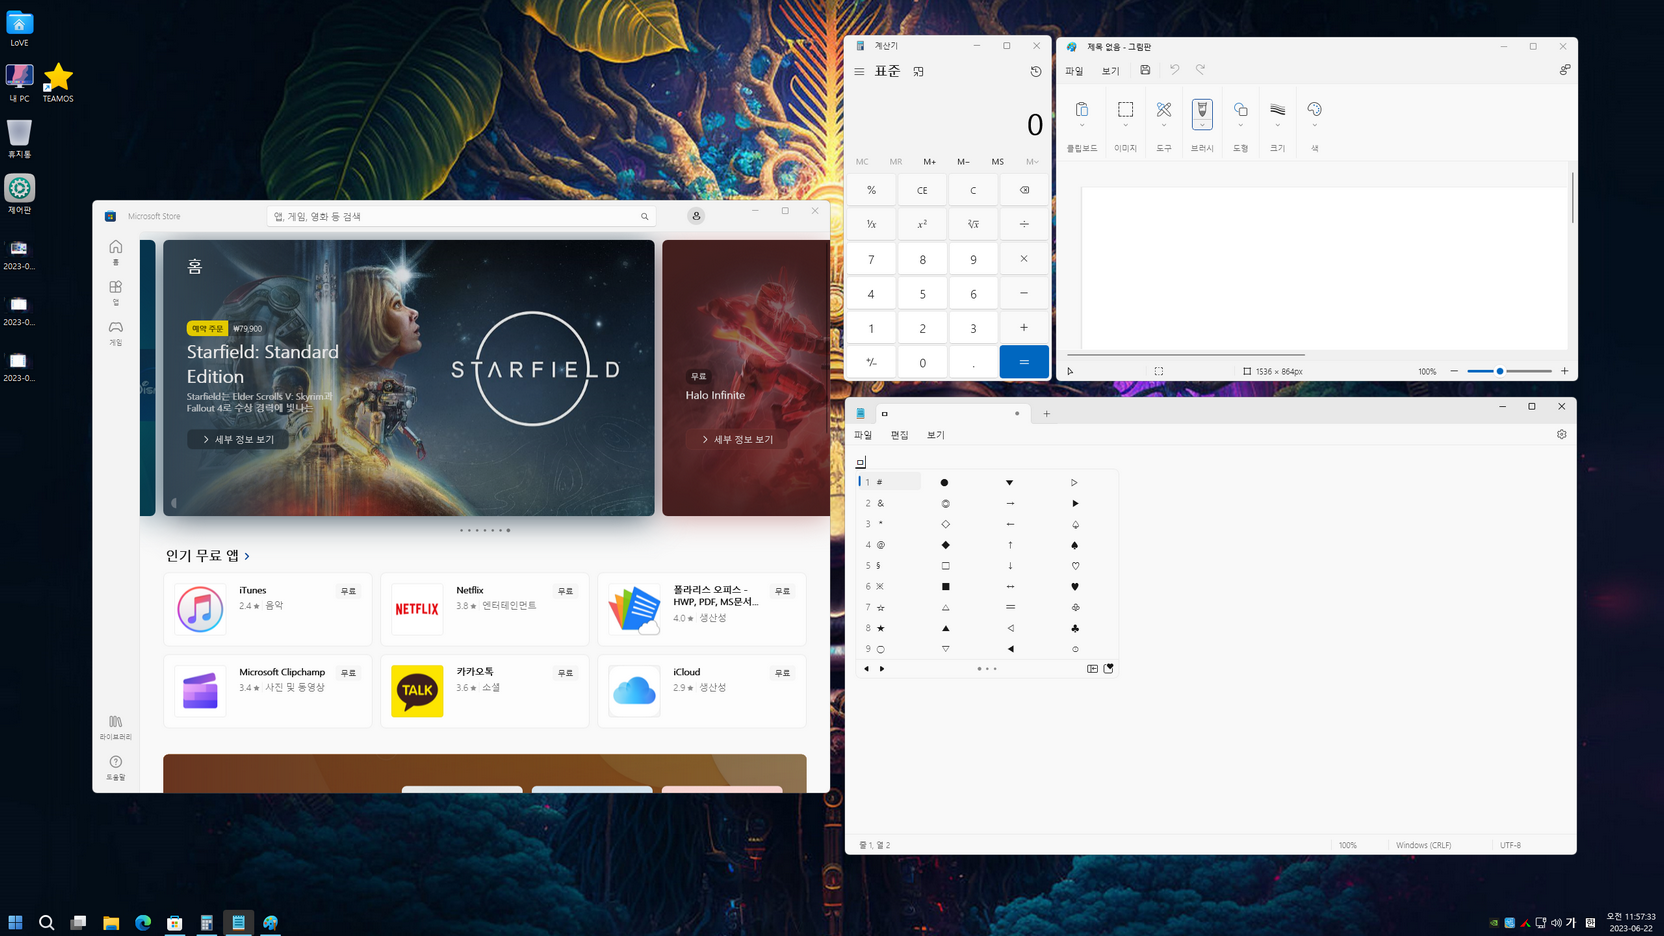1664x936 pixels.
Task: Click the Paint undo arrow
Action: click(1175, 70)
